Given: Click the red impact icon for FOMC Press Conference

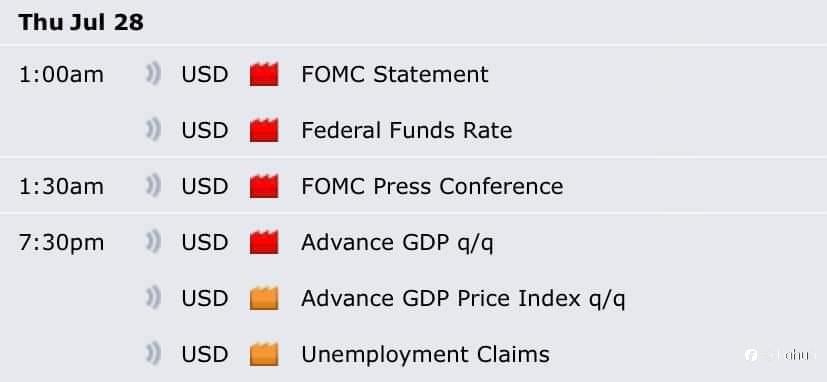Looking at the screenshot, I should click(264, 186).
